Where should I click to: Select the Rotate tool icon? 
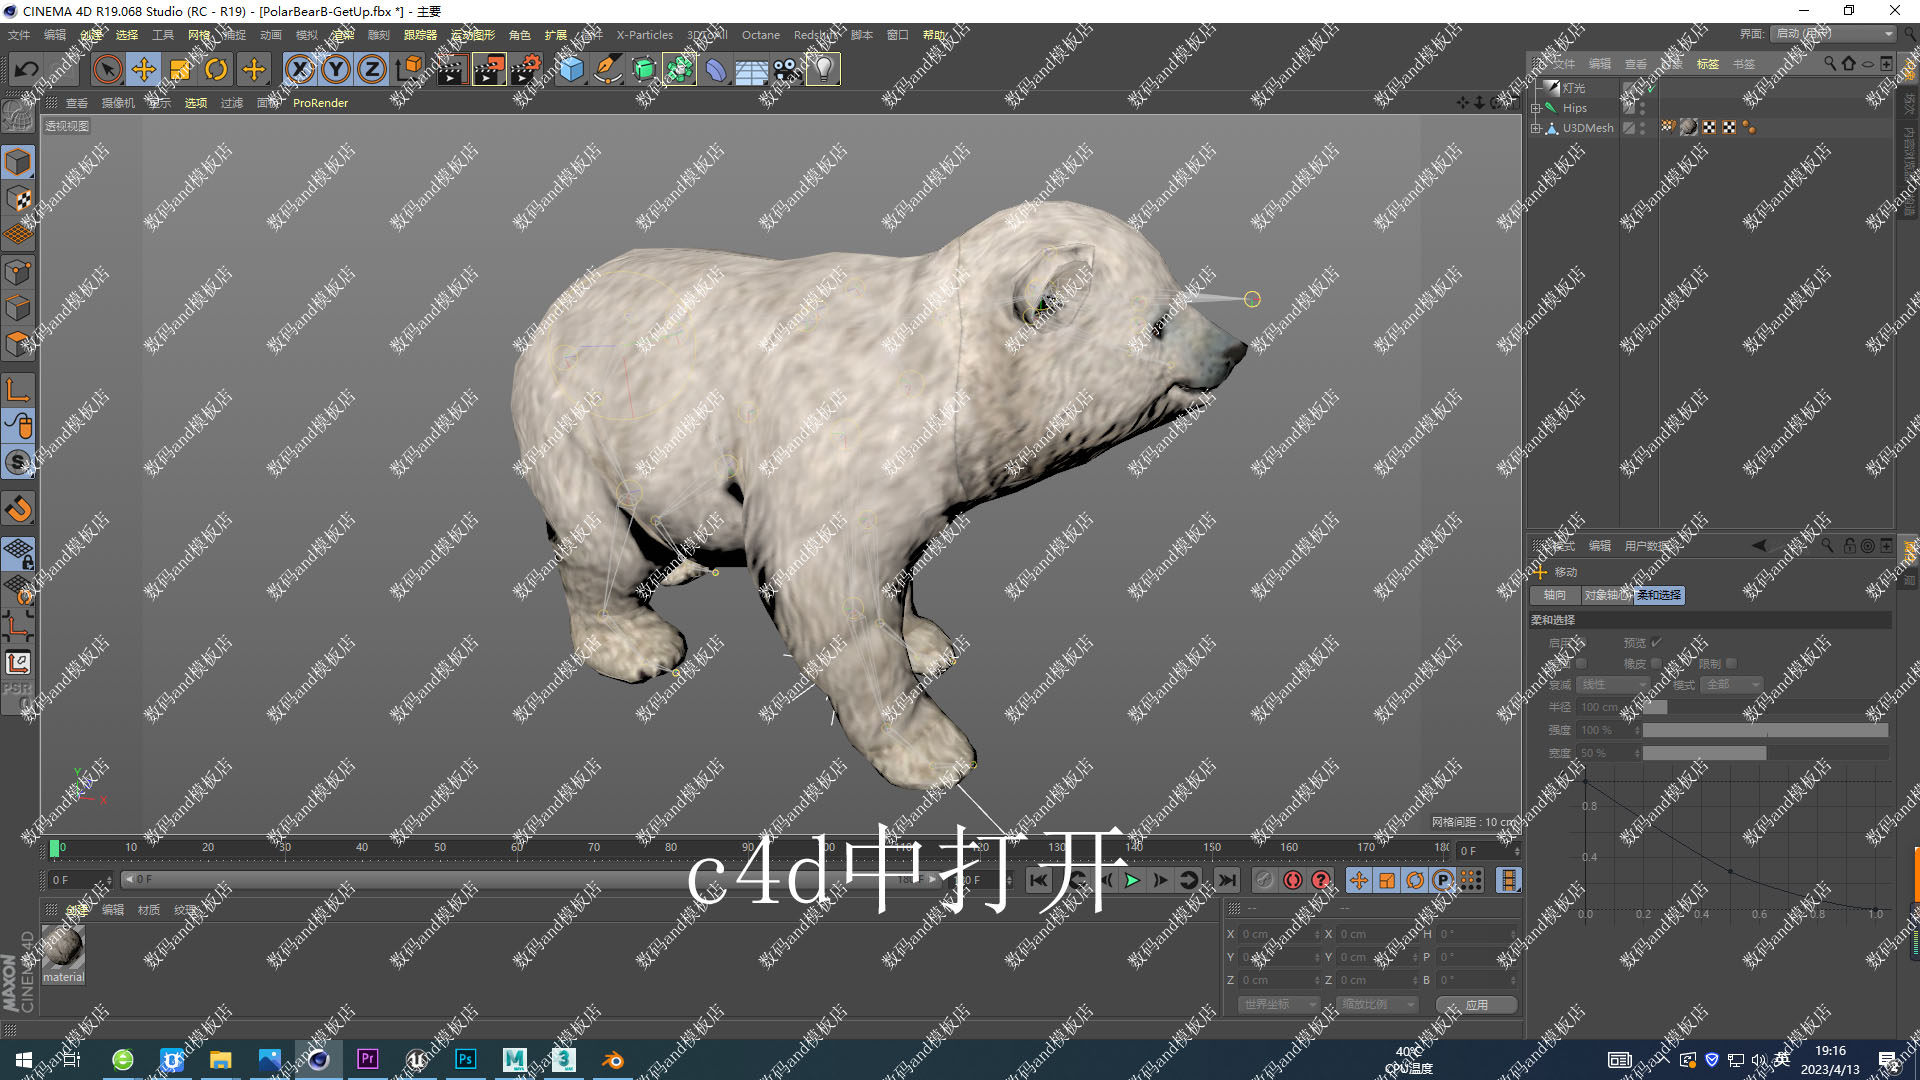click(217, 69)
